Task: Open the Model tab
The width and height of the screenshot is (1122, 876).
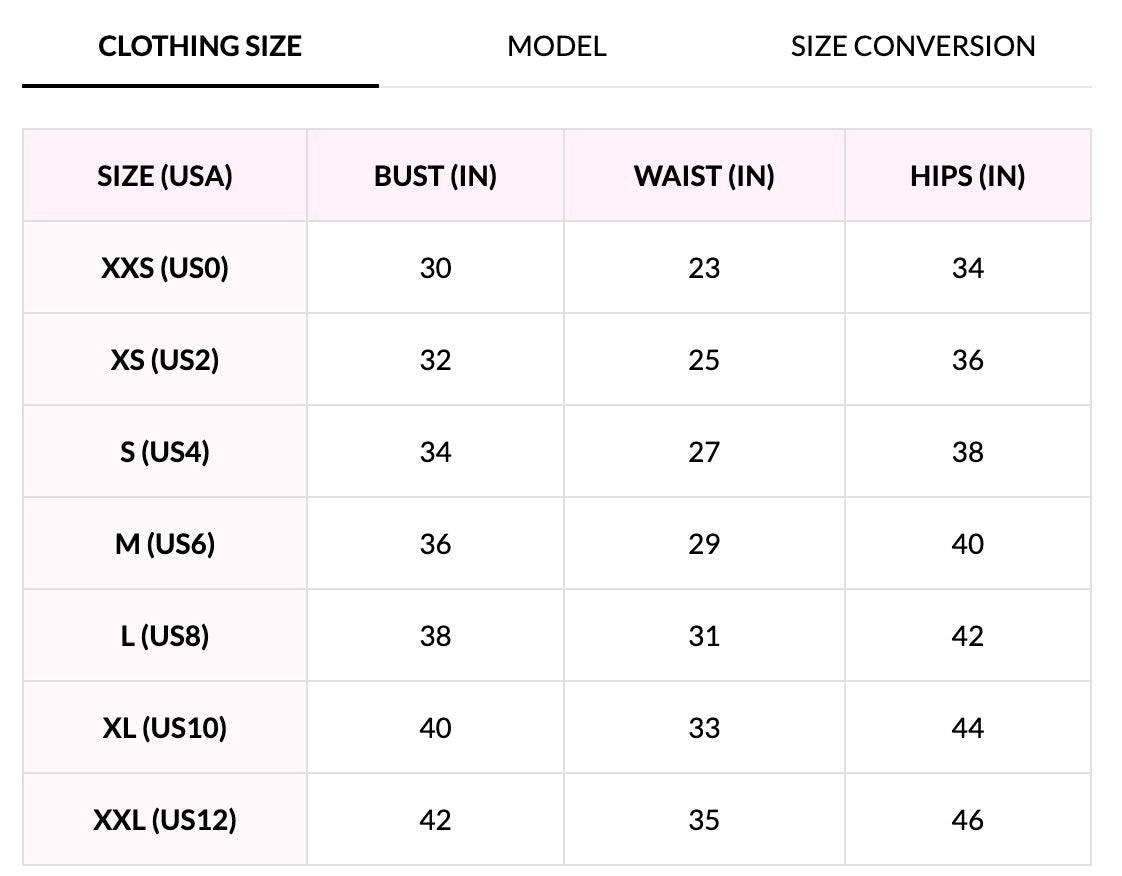Action: 557,46
